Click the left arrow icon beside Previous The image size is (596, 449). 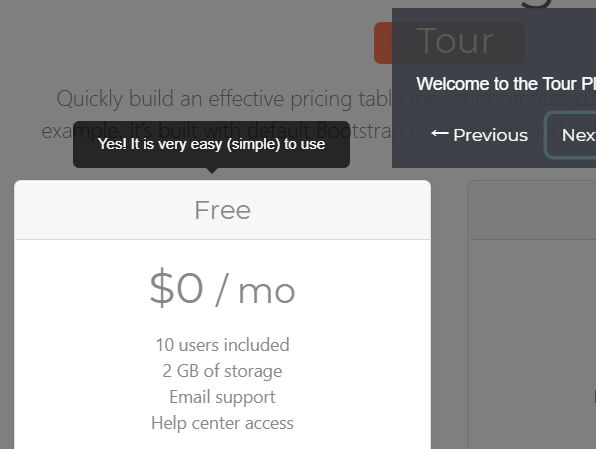[440, 133]
